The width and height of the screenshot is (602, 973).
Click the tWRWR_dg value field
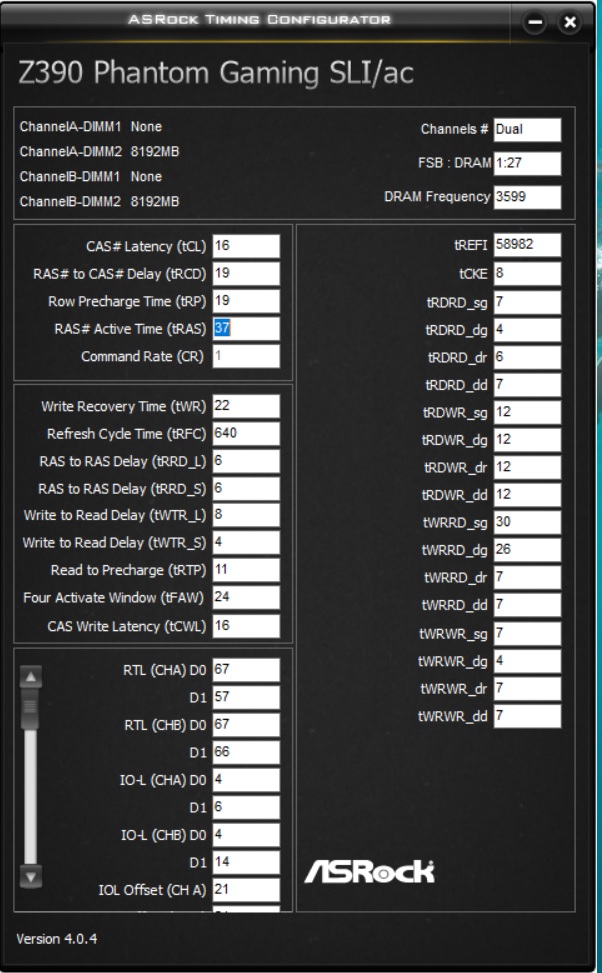[x=528, y=661]
